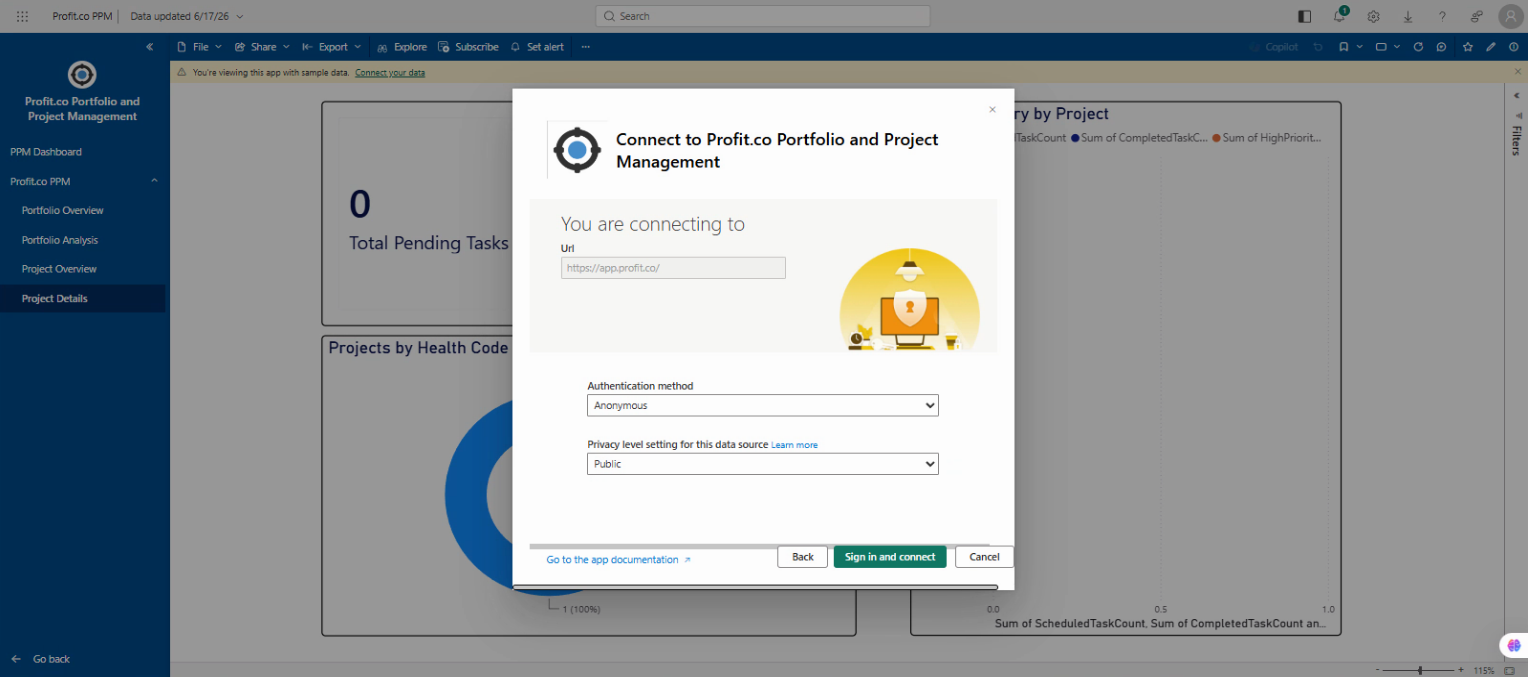Open the user account avatar
This screenshot has height=677, width=1528.
(x=1510, y=16)
